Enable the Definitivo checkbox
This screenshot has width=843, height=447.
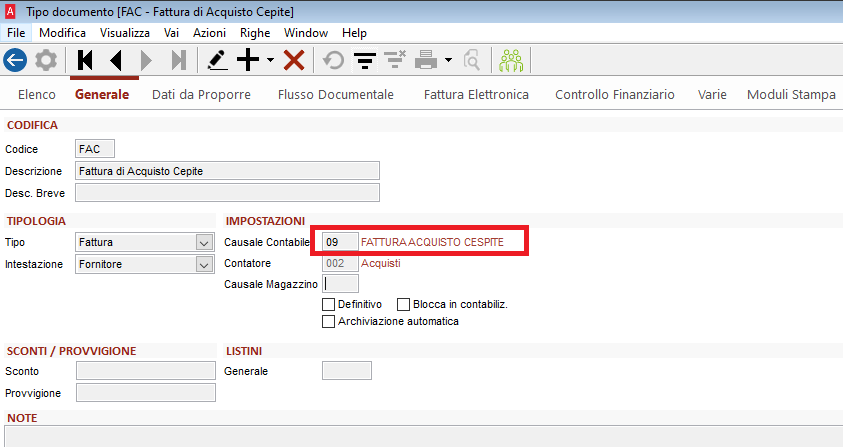click(x=328, y=304)
